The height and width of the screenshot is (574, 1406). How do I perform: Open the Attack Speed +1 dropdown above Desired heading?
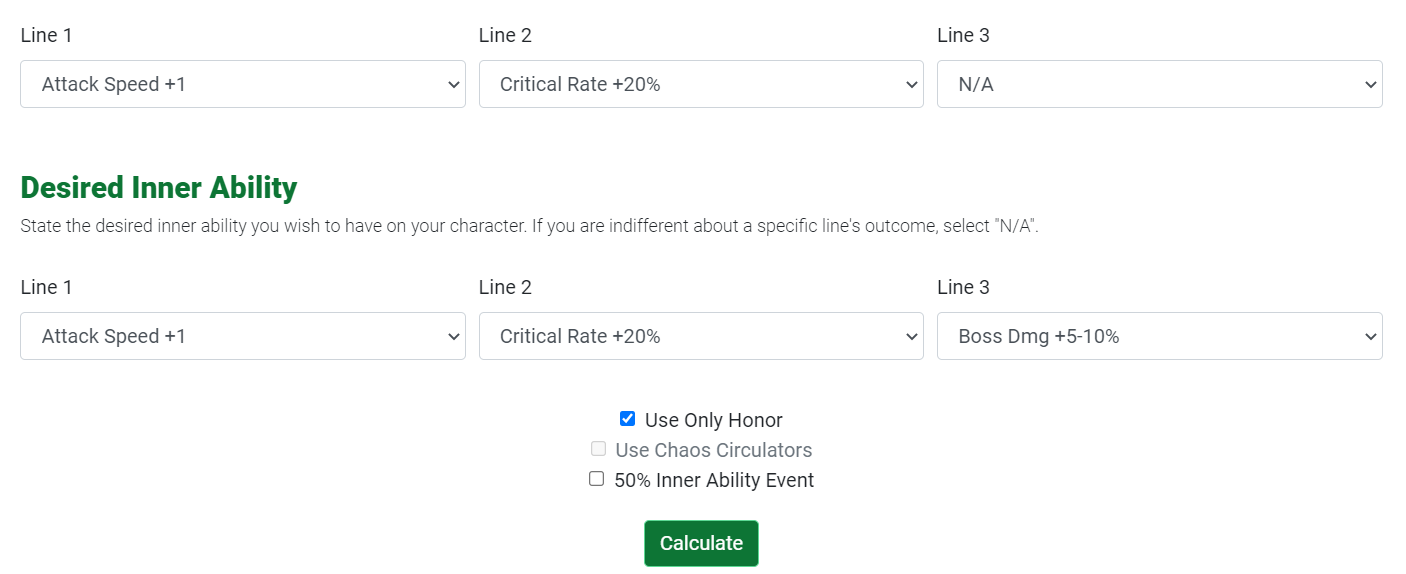(242, 84)
